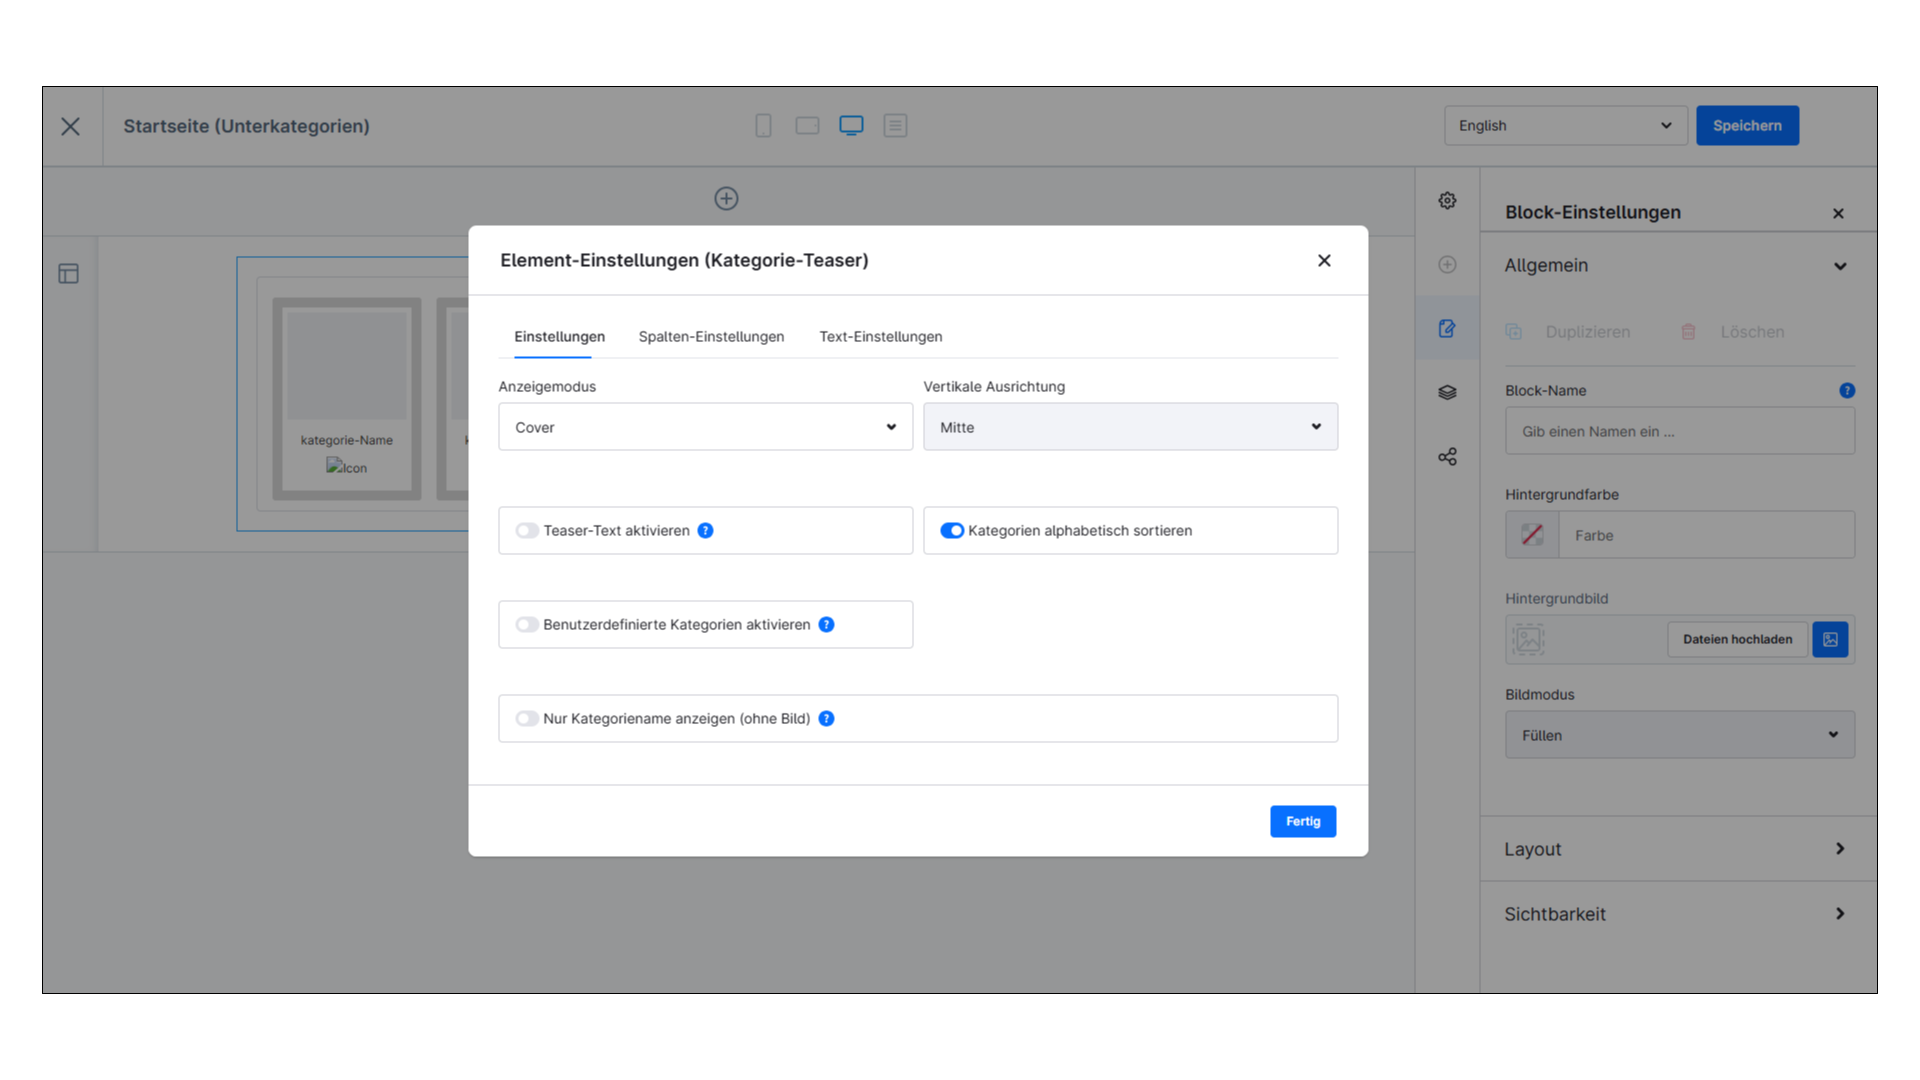
Task: Open the English language dropdown
Action: tap(1565, 126)
